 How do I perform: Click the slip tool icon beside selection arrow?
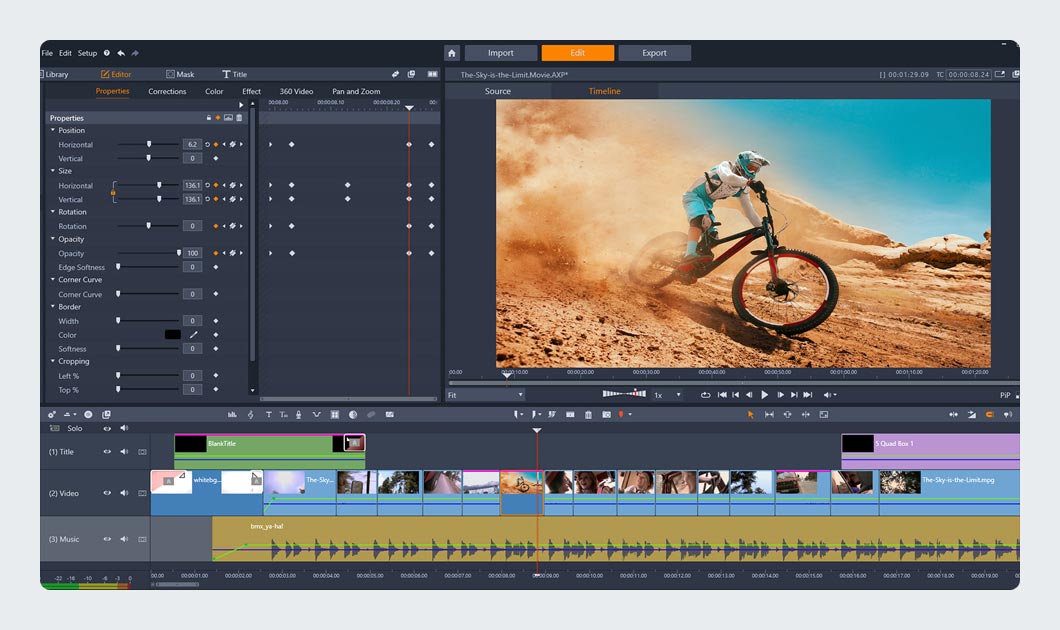pos(769,414)
